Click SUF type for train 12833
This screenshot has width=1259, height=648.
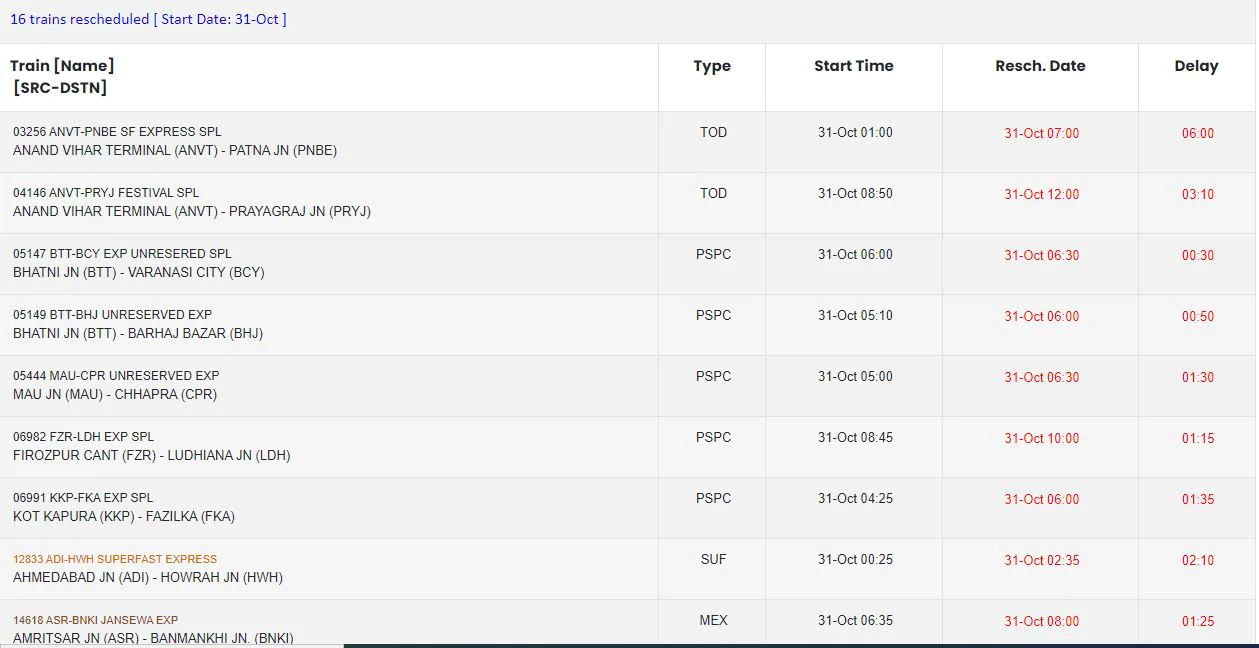click(x=713, y=559)
